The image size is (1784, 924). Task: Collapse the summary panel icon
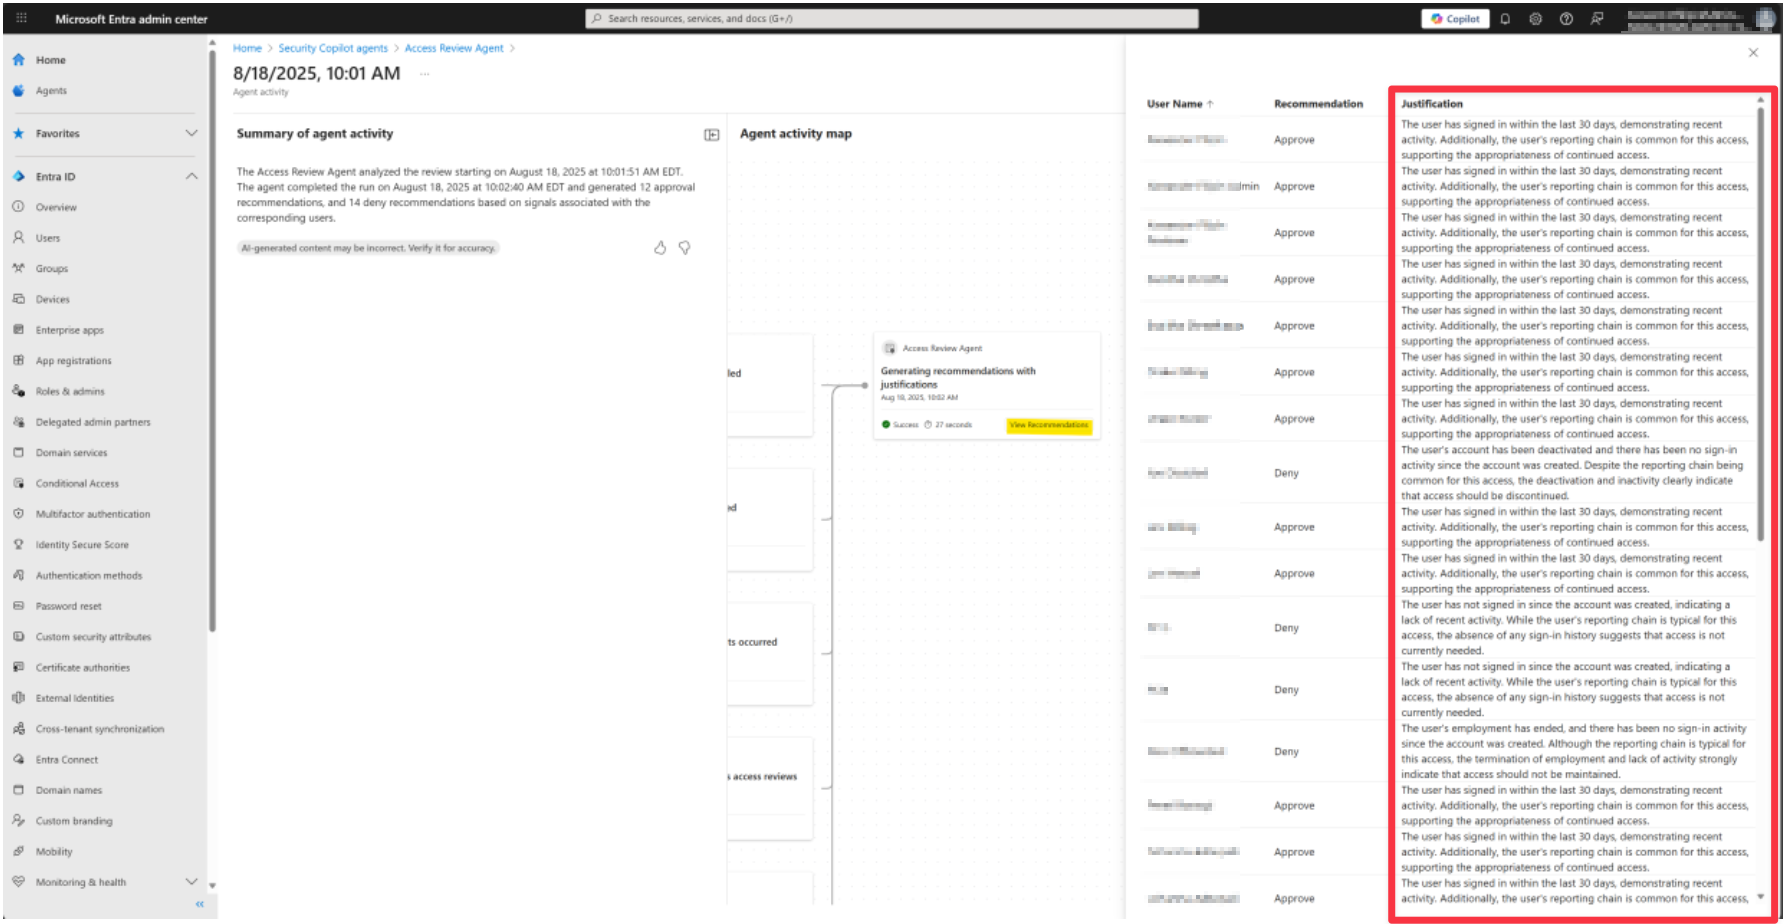coord(711,135)
